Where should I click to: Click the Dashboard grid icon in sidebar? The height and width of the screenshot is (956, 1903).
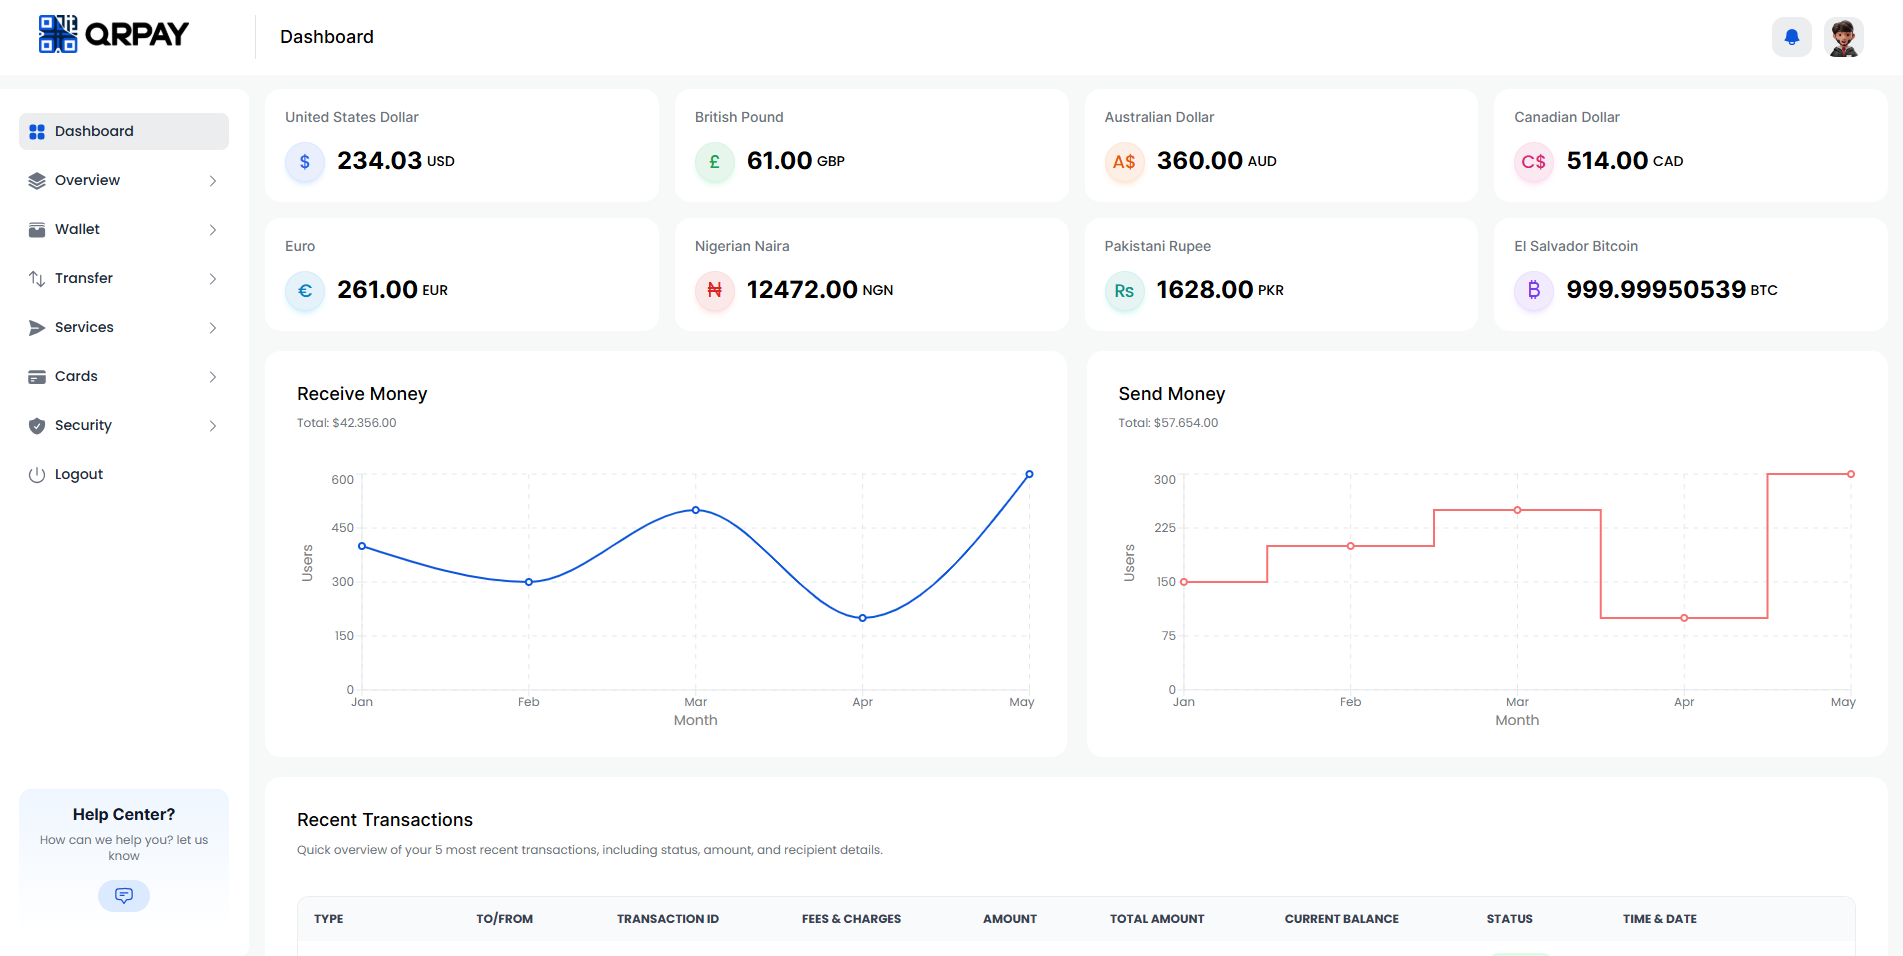pos(36,131)
